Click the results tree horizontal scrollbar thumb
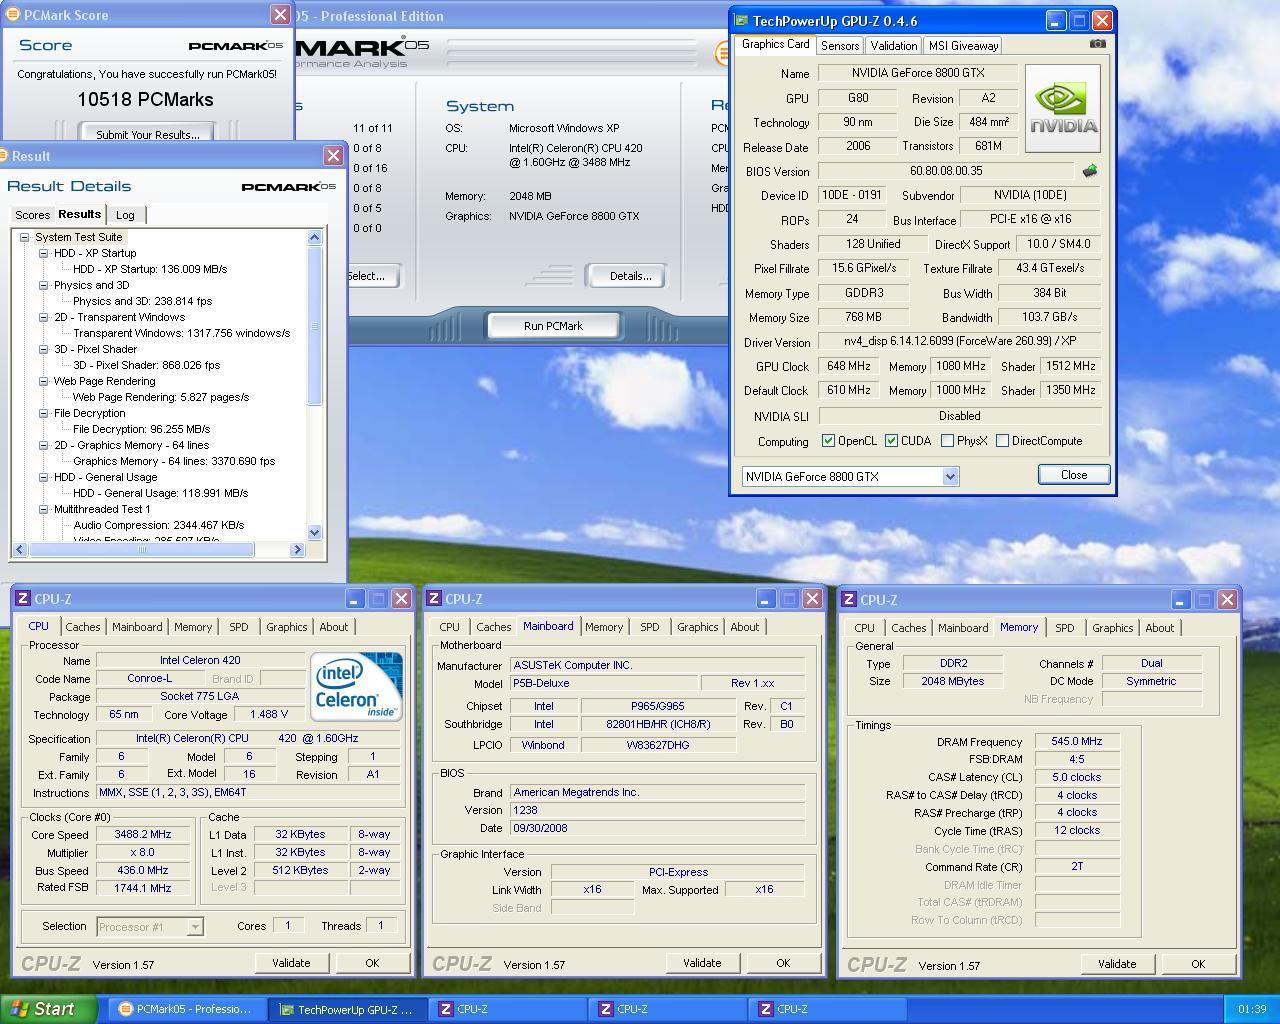The width and height of the screenshot is (1280, 1024). click(x=141, y=549)
